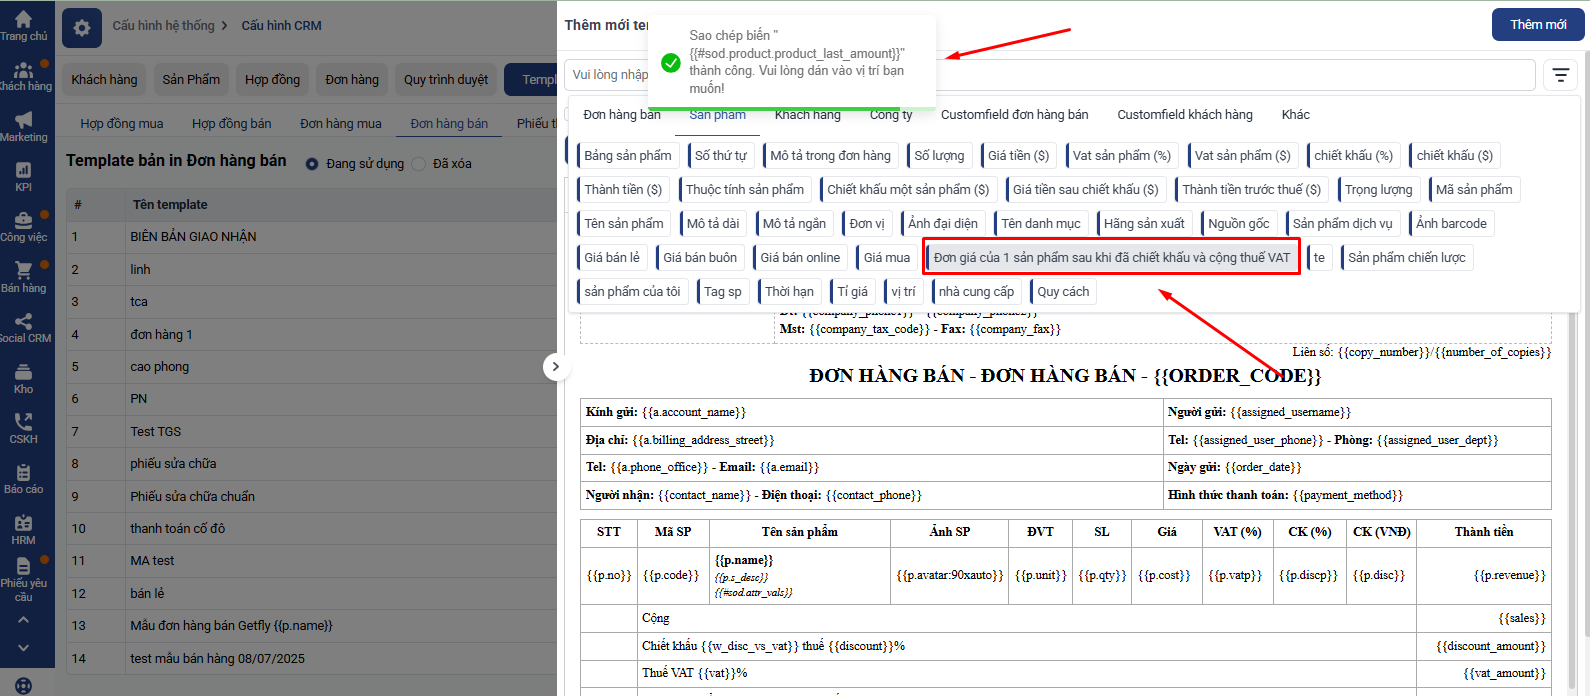The height and width of the screenshot is (696, 1590).
Task: Open the BIÊN BẢN GIAO NHẬN template row
Action: point(193,237)
